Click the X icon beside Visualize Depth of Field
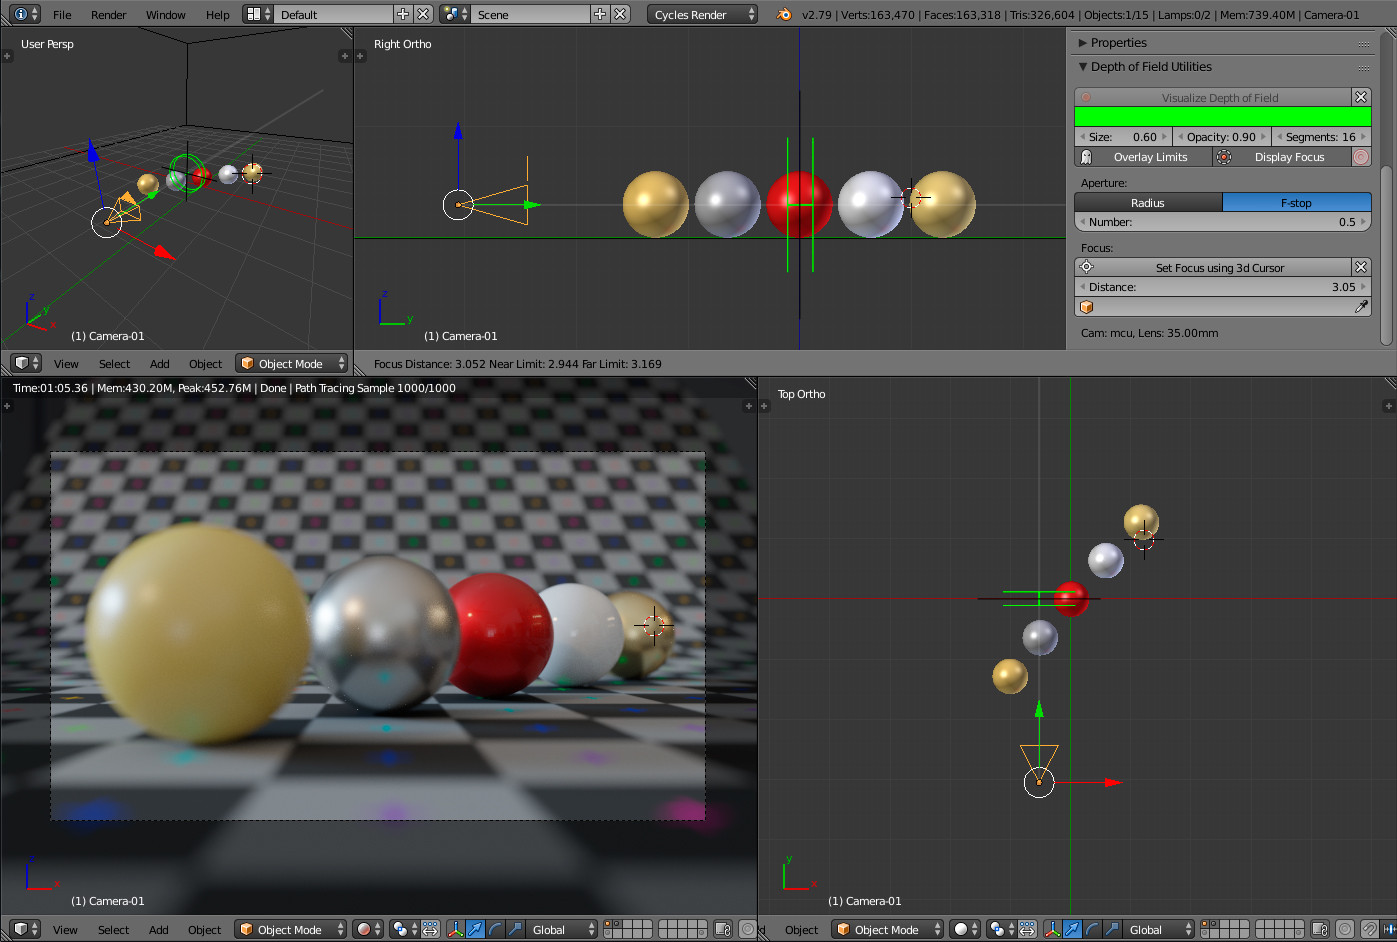Screen dimensions: 1397x942 (1360, 97)
